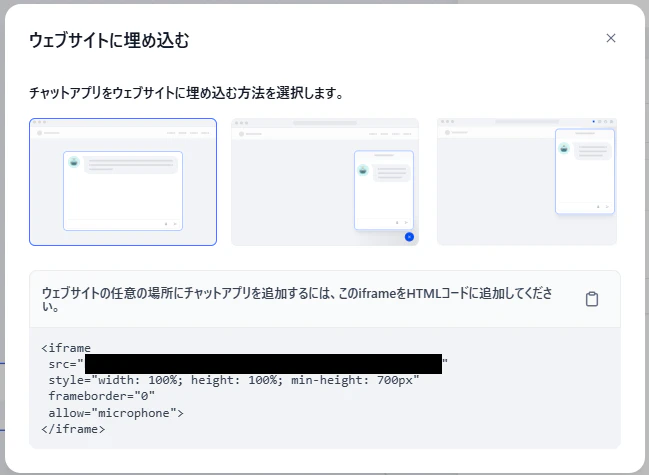The image size is (649, 475).
Task: Click the robot avatar in the third preview
Action: (564, 148)
